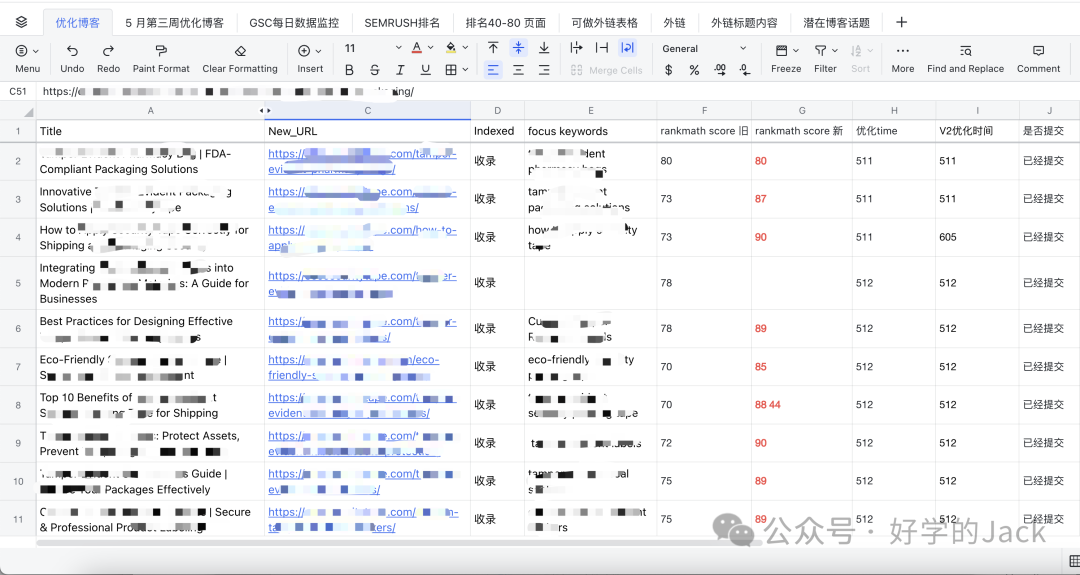Increase decimal places
The height and width of the screenshot is (575, 1080).
720,70
